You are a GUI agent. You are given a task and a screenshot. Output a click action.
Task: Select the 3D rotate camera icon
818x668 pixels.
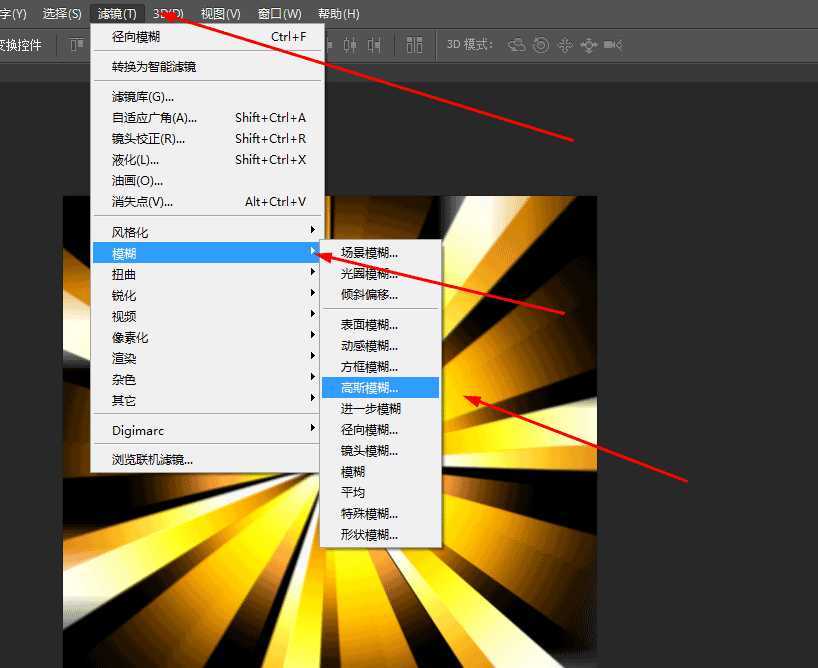tap(518, 44)
